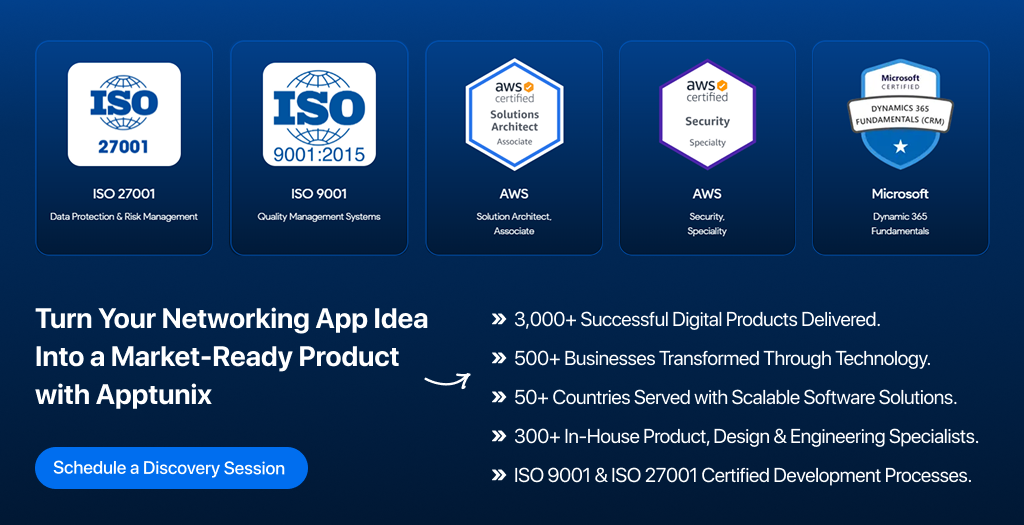Image resolution: width=1024 pixels, height=525 pixels.
Task: Click 'Quality Management Systems' text
Action: pyautogui.click(x=319, y=217)
